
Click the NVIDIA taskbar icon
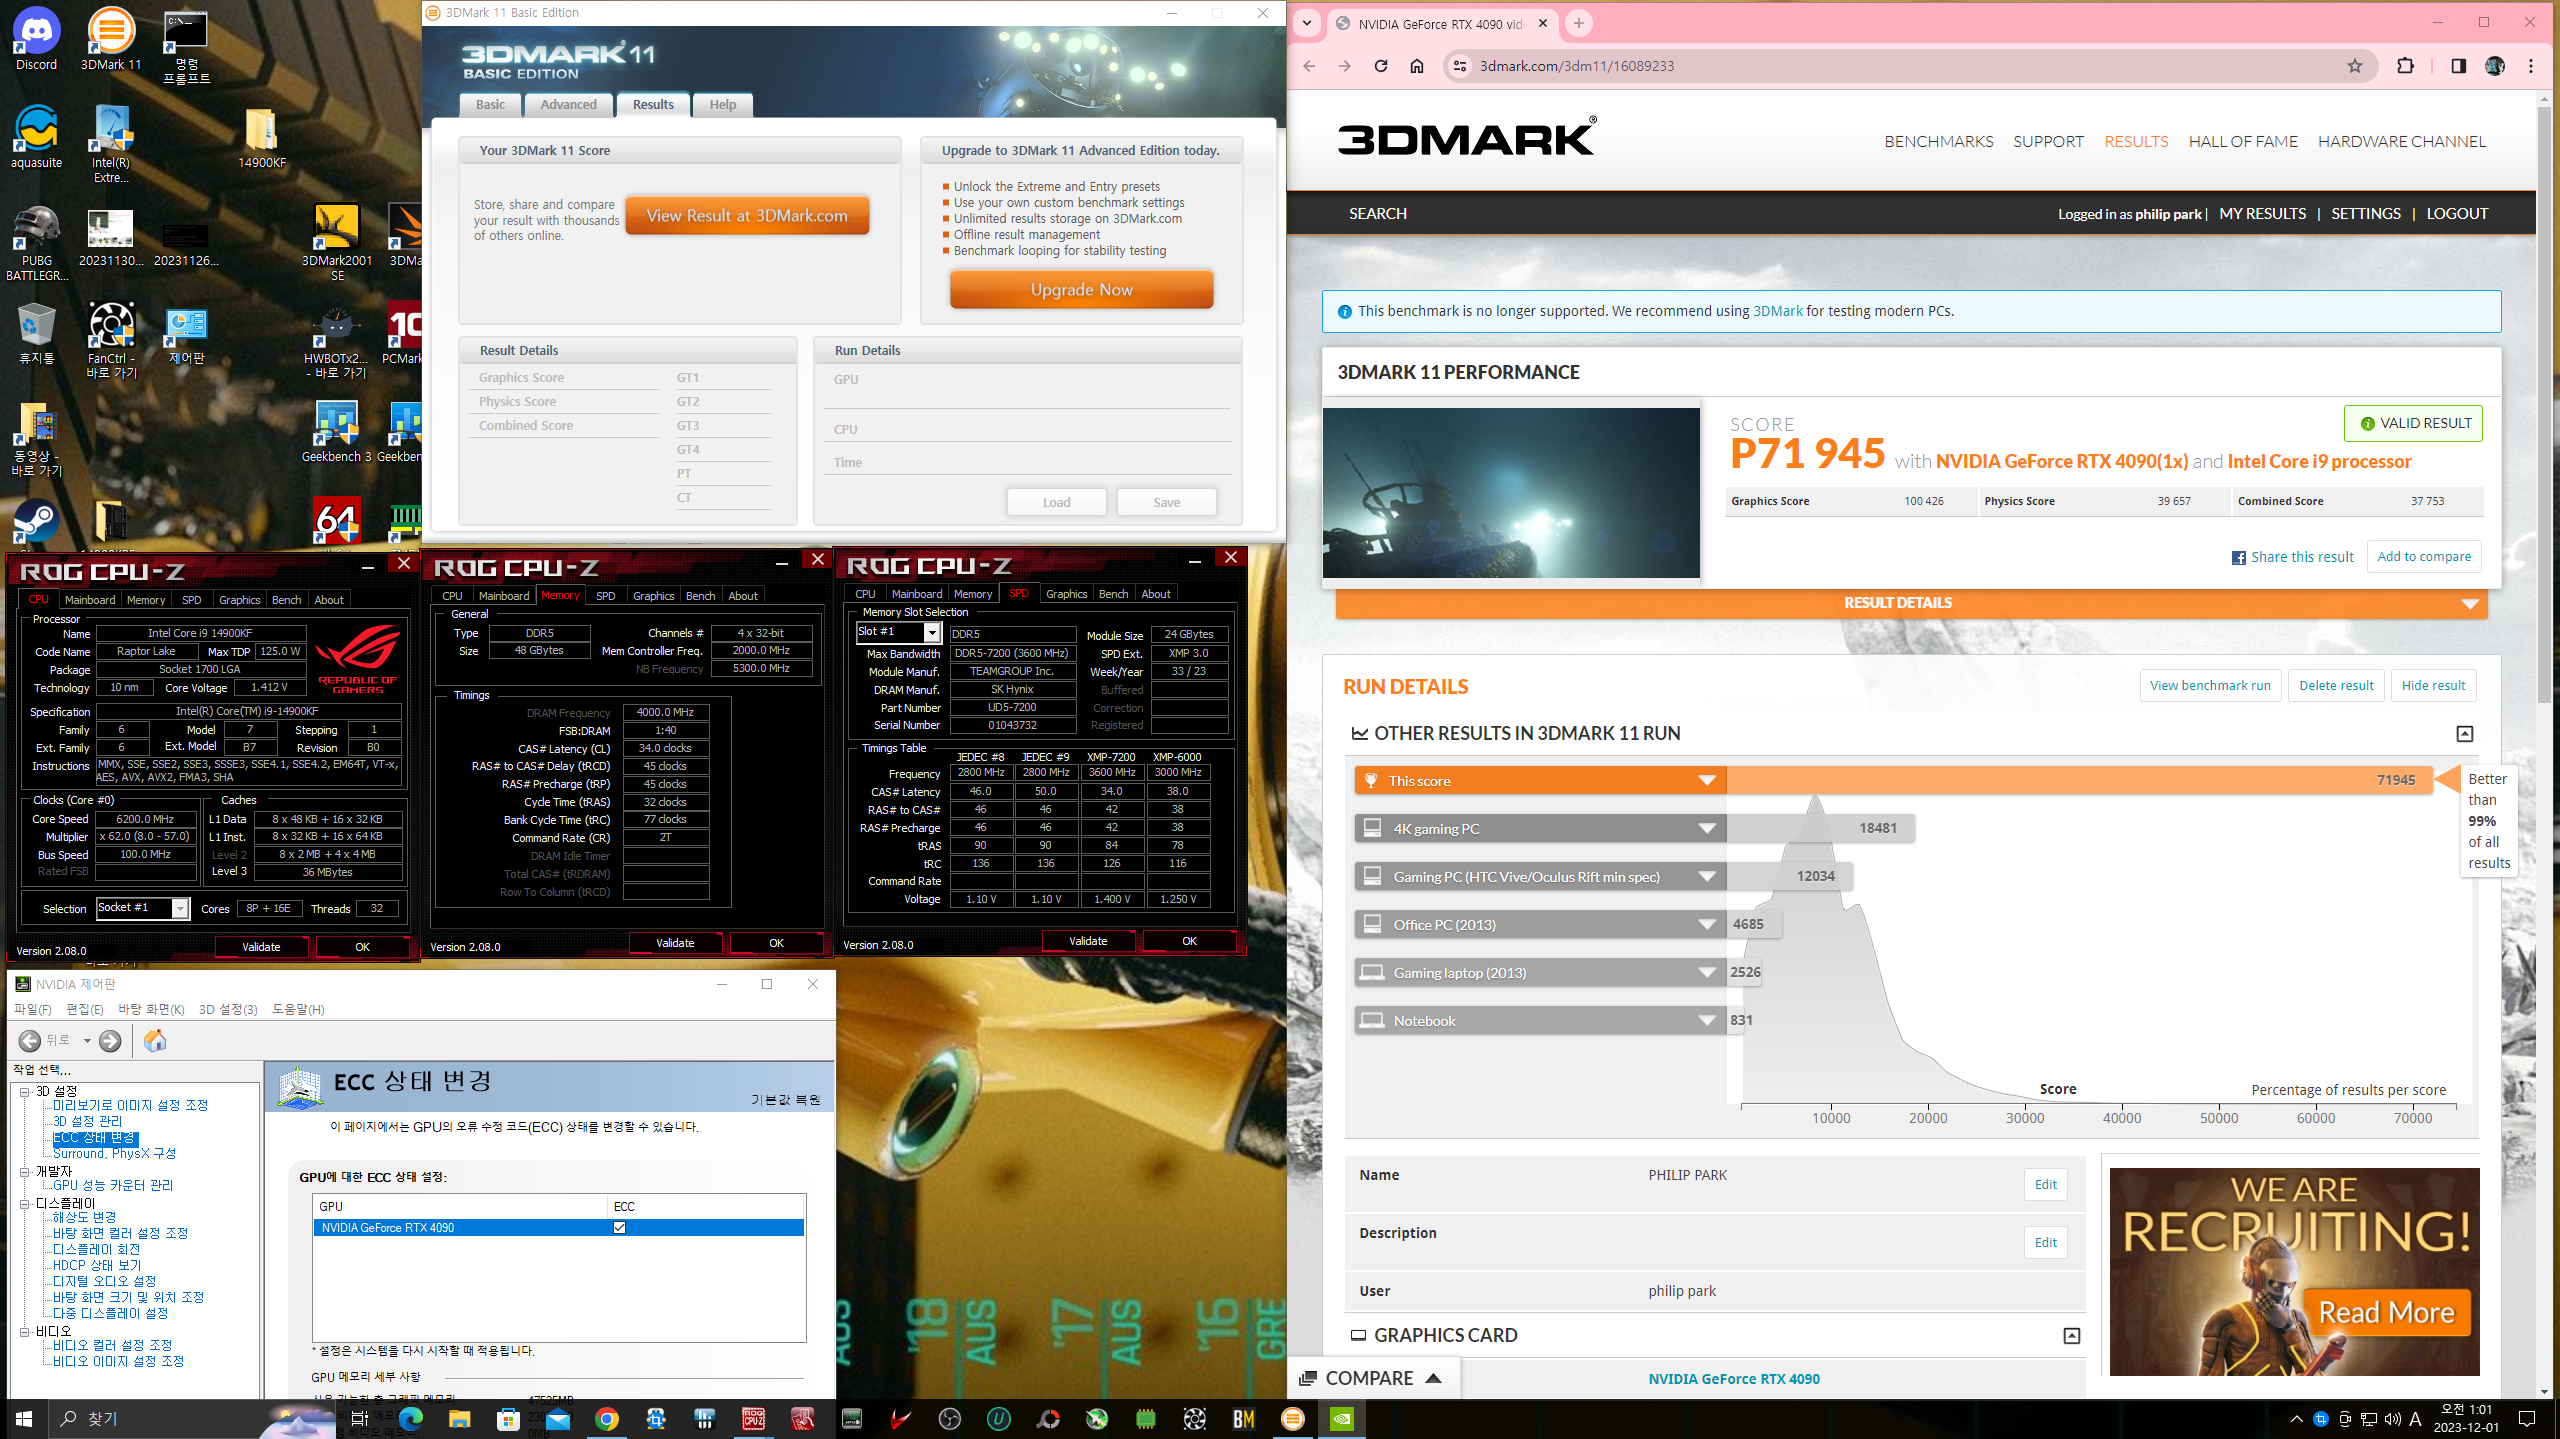pyautogui.click(x=1341, y=1418)
